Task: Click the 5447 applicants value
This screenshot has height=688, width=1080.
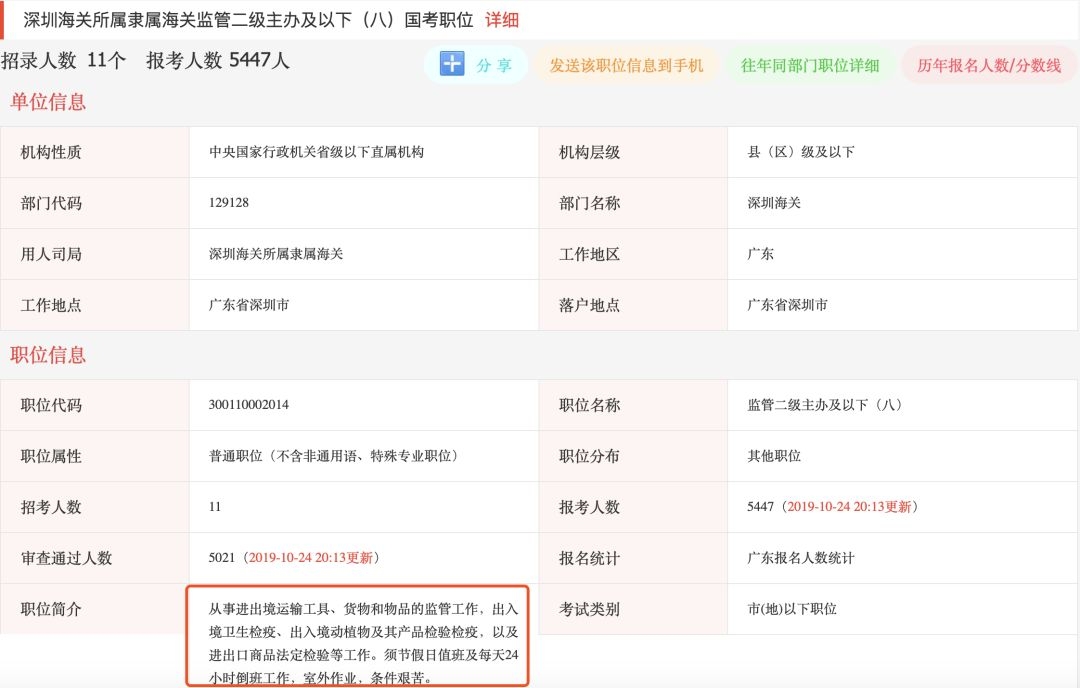Action: click(760, 507)
